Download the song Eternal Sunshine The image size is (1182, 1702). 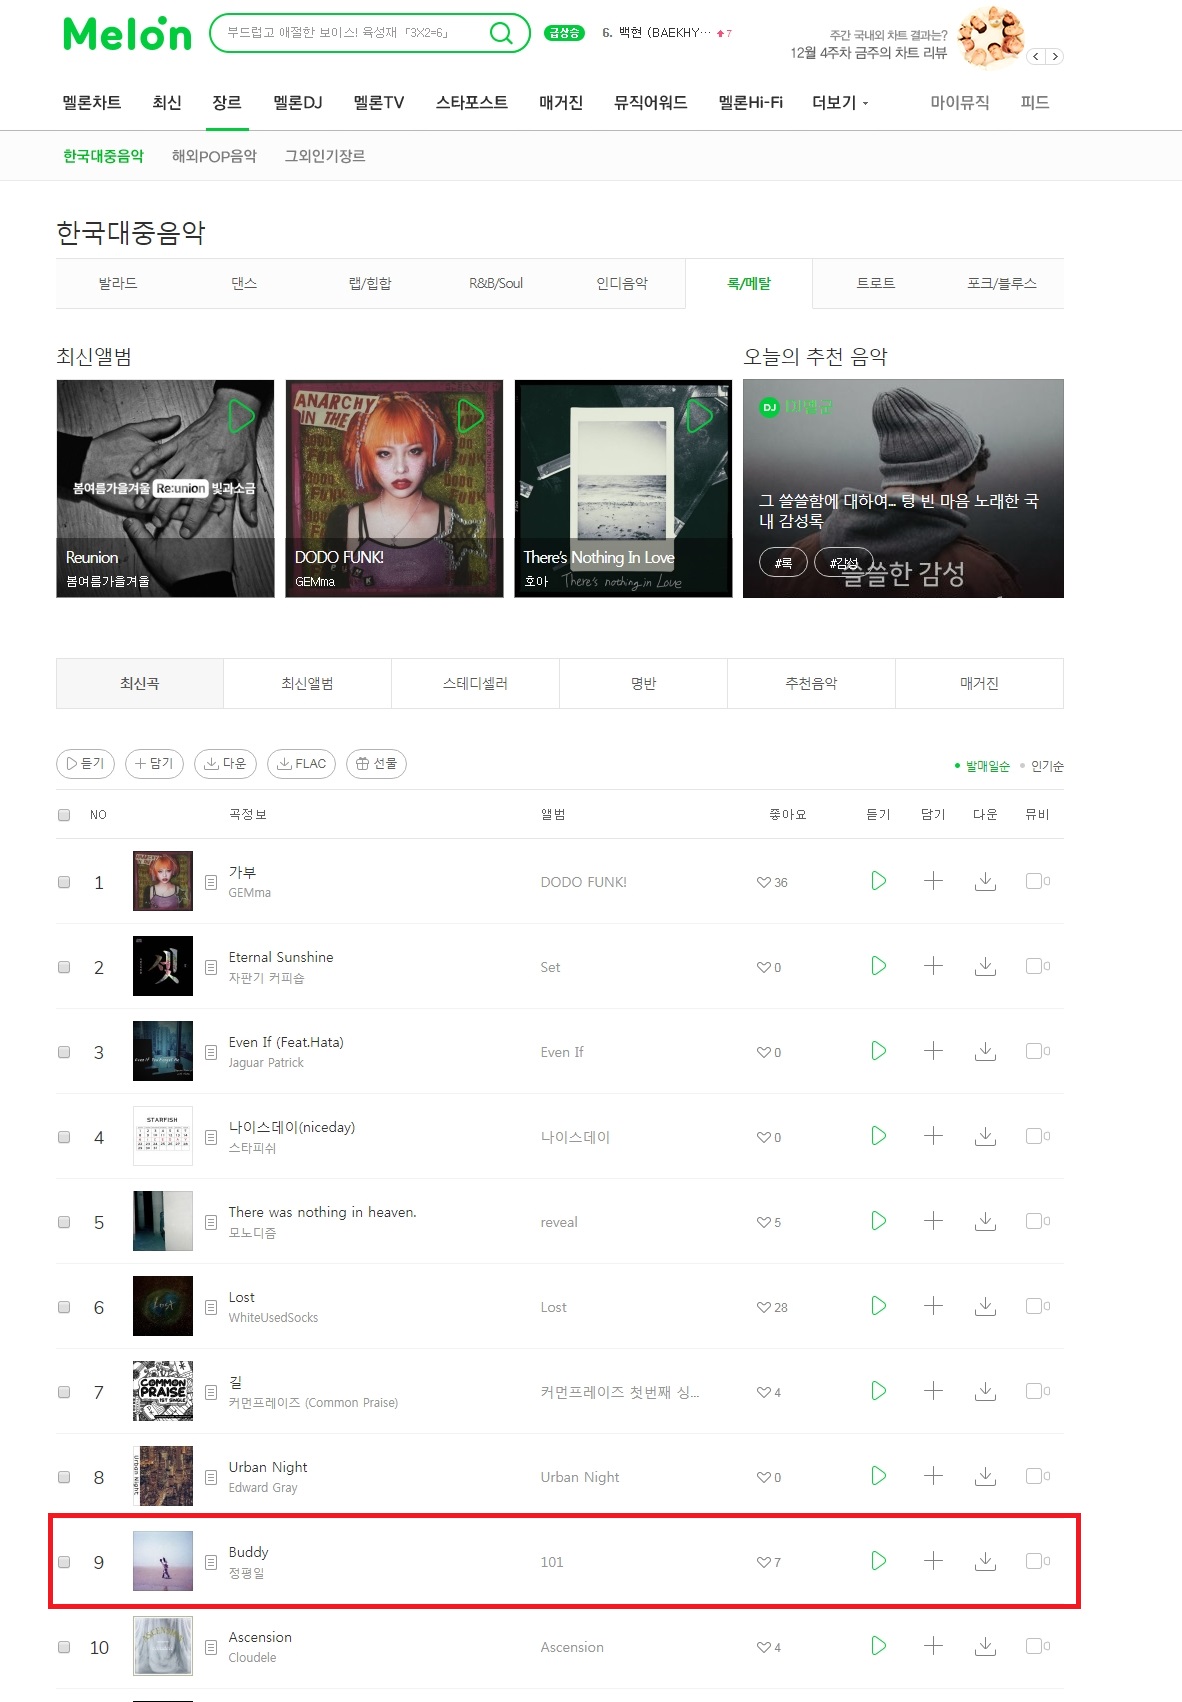pyautogui.click(x=985, y=966)
